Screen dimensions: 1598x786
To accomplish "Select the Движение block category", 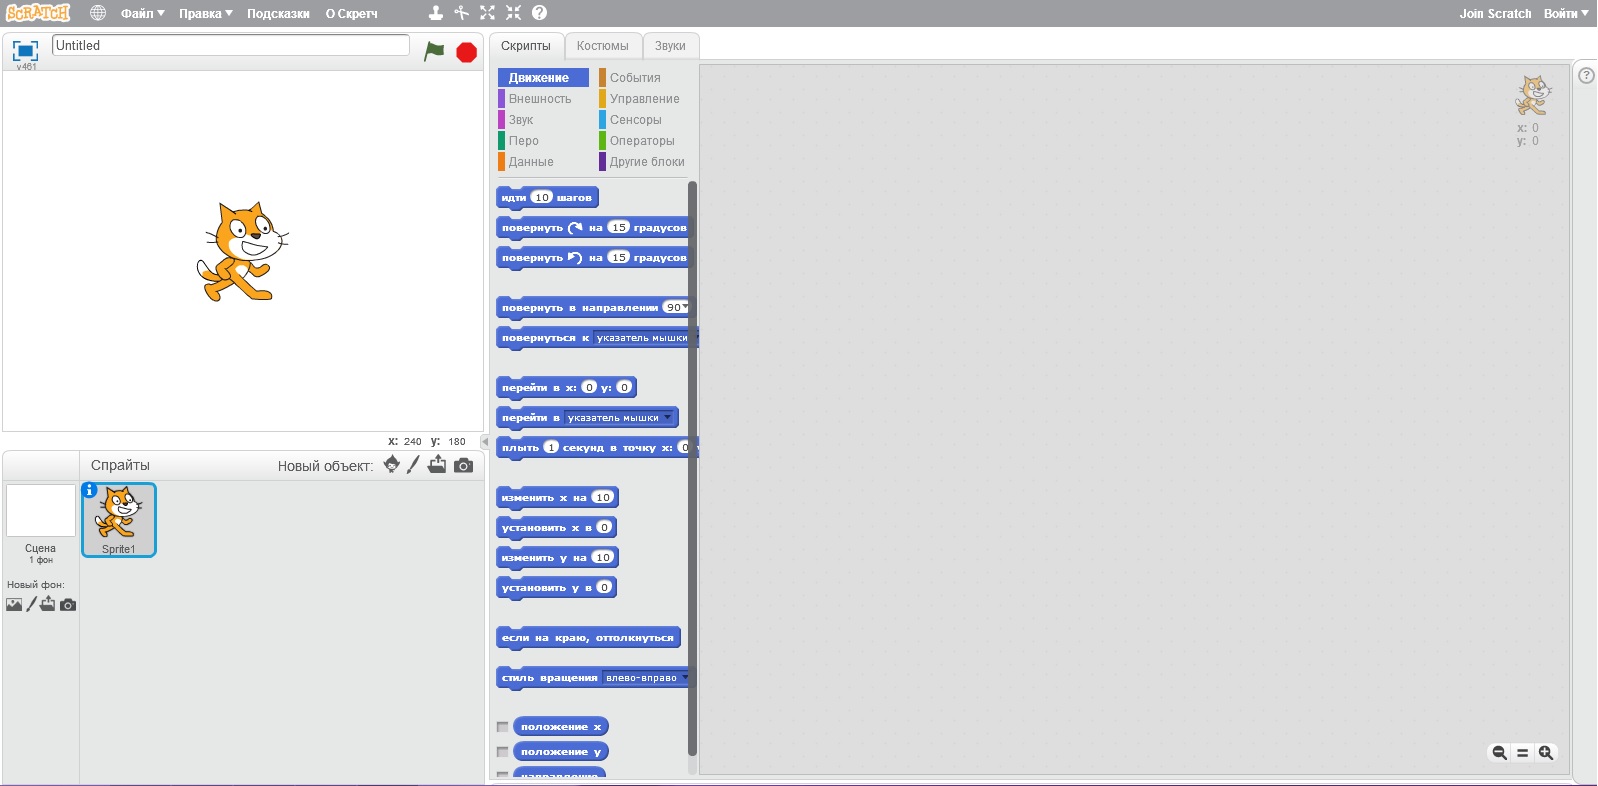I will 543,78.
